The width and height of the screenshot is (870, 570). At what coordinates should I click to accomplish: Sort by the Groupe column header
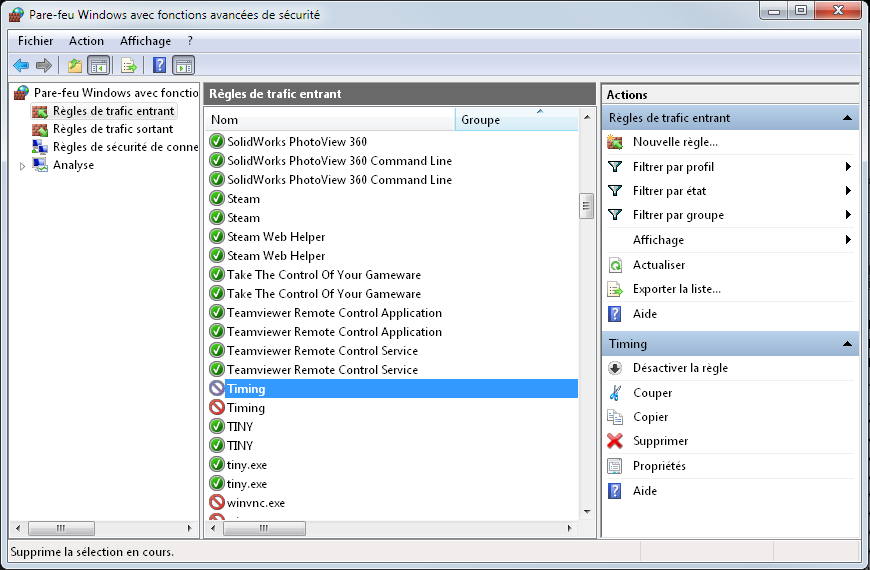pyautogui.click(x=517, y=120)
